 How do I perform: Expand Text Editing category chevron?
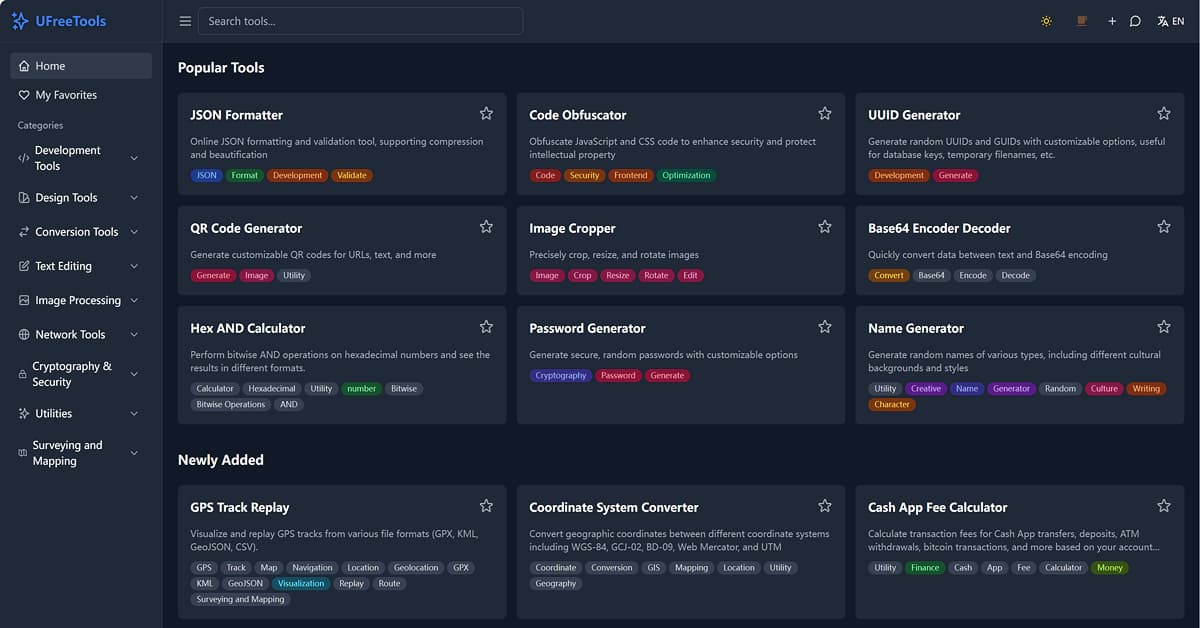pyautogui.click(x=134, y=266)
